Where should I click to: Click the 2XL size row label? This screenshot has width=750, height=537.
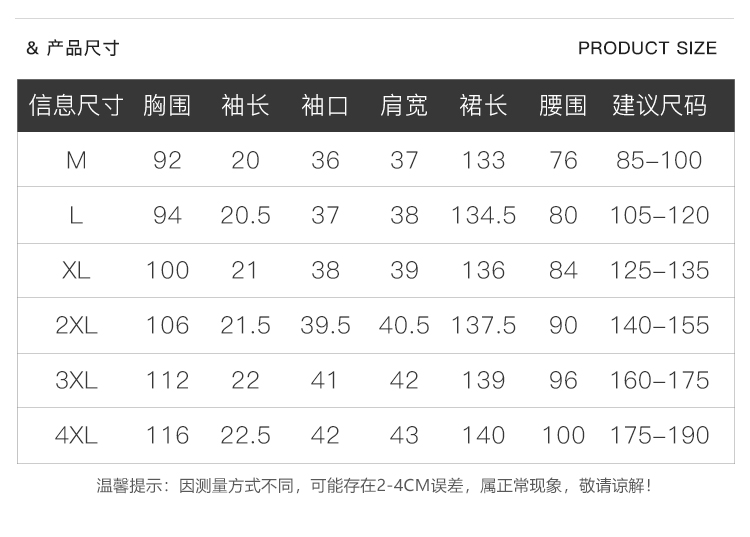pos(77,325)
